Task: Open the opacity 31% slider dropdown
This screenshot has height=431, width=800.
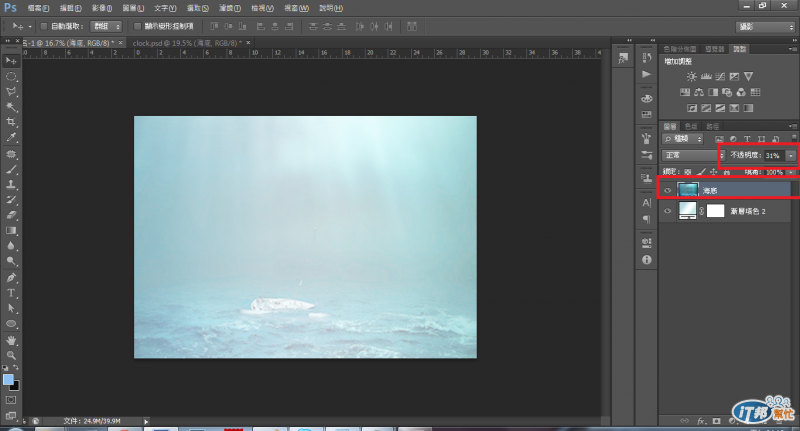Action: tap(791, 155)
